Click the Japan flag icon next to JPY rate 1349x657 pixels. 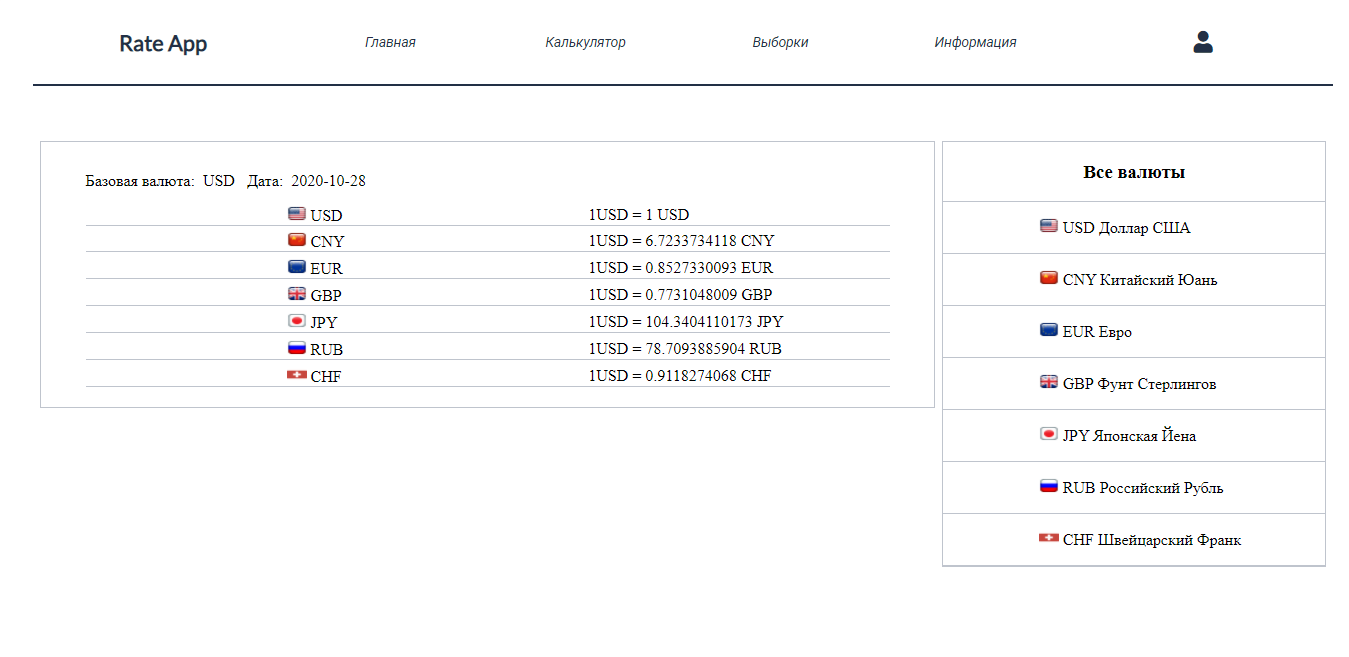(x=296, y=321)
